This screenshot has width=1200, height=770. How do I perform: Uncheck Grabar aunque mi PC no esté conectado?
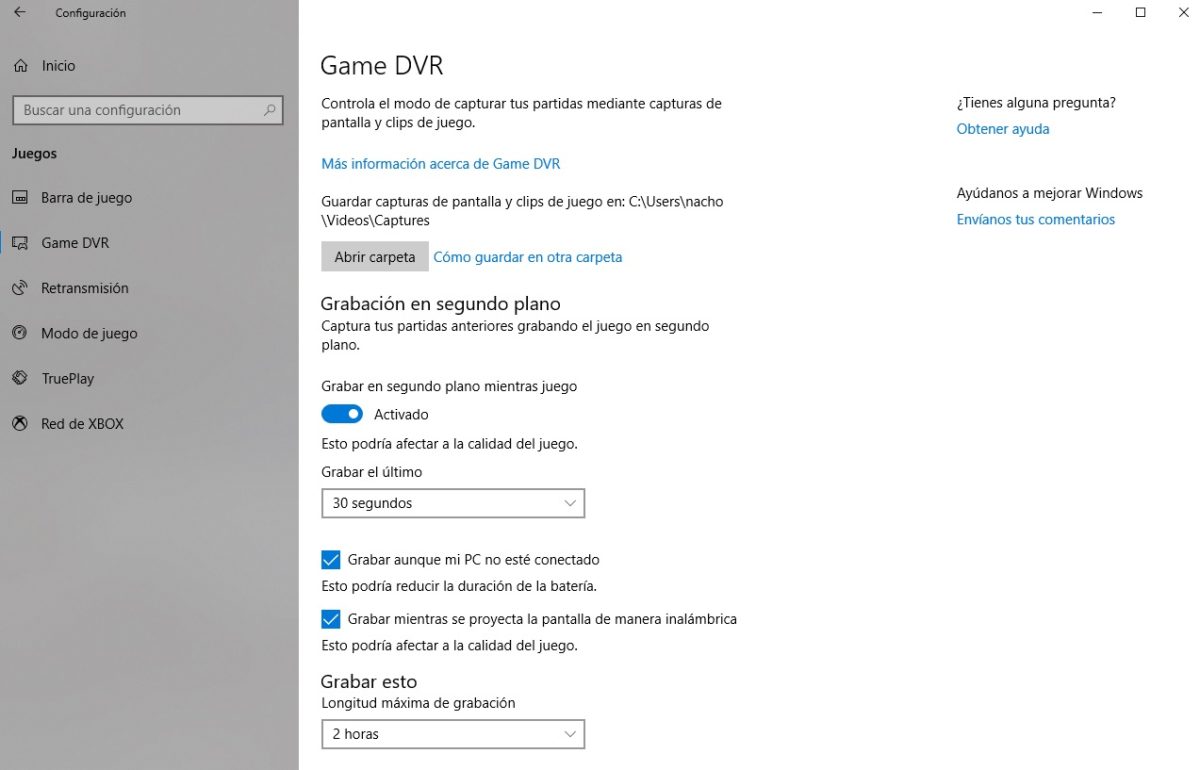[330, 559]
